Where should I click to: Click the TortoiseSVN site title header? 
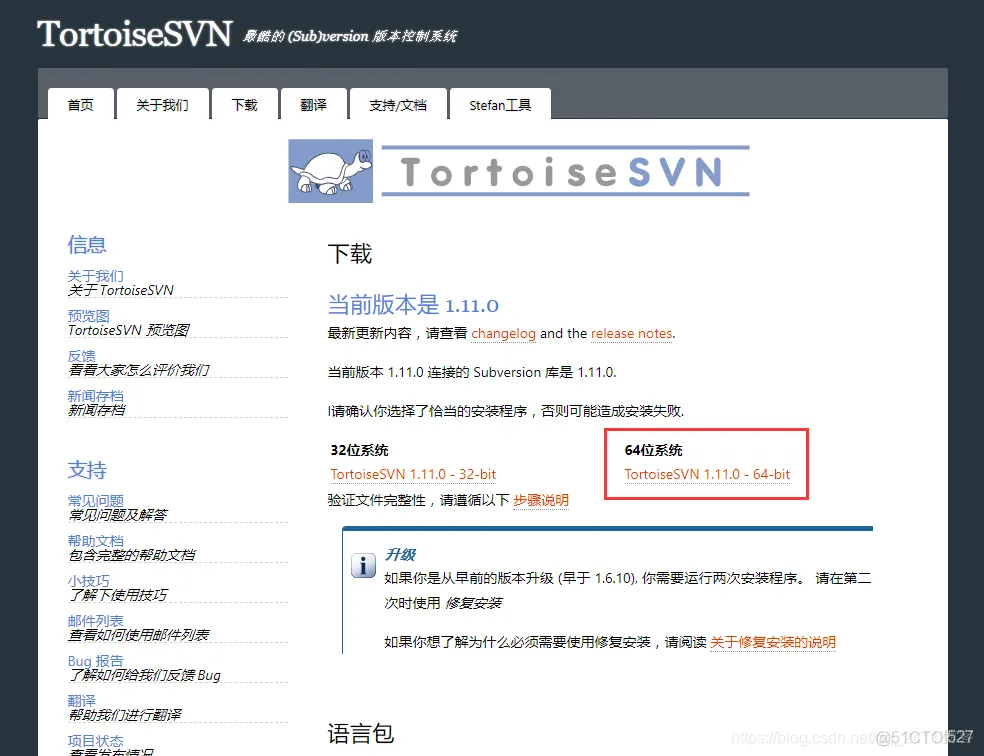tap(134, 34)
